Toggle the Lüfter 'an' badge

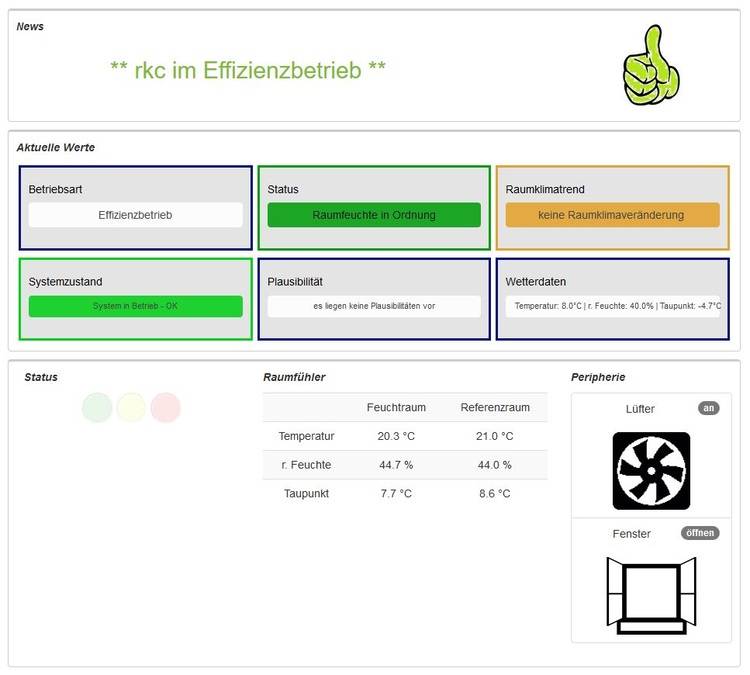[708, 408]
